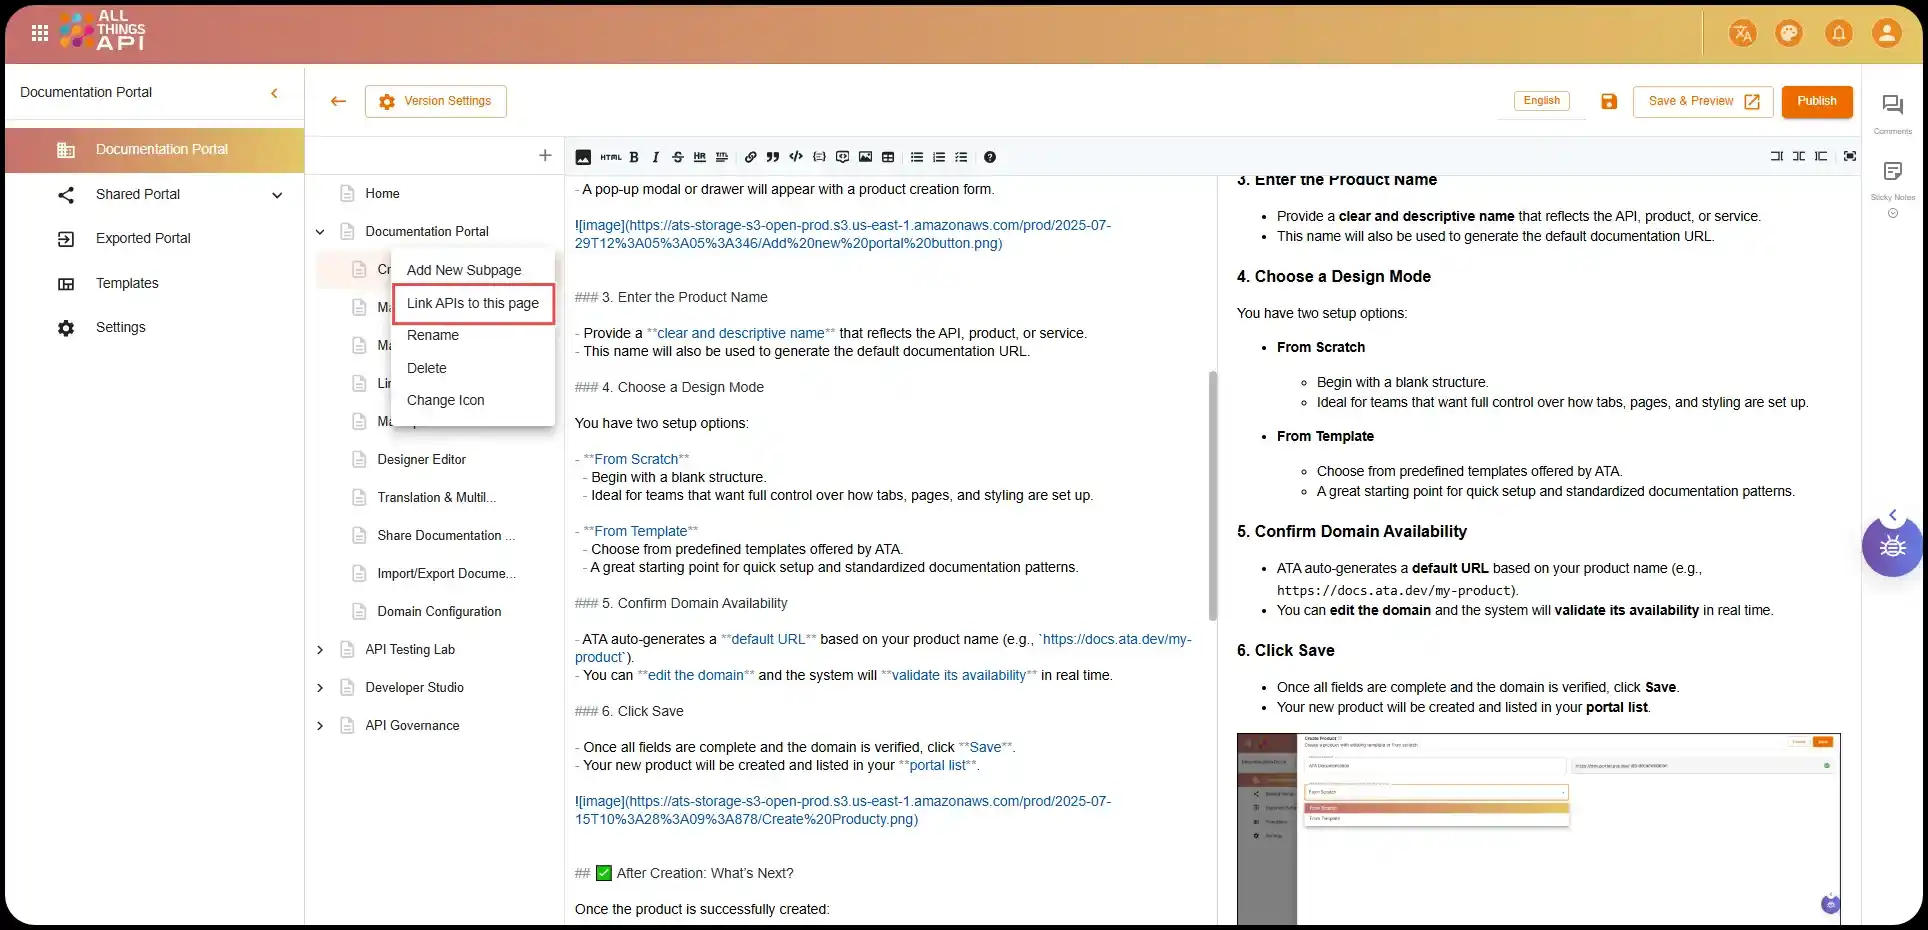Click the product creation screenshot in preview
The image size is (1928, 930).
click(1538, 829)
